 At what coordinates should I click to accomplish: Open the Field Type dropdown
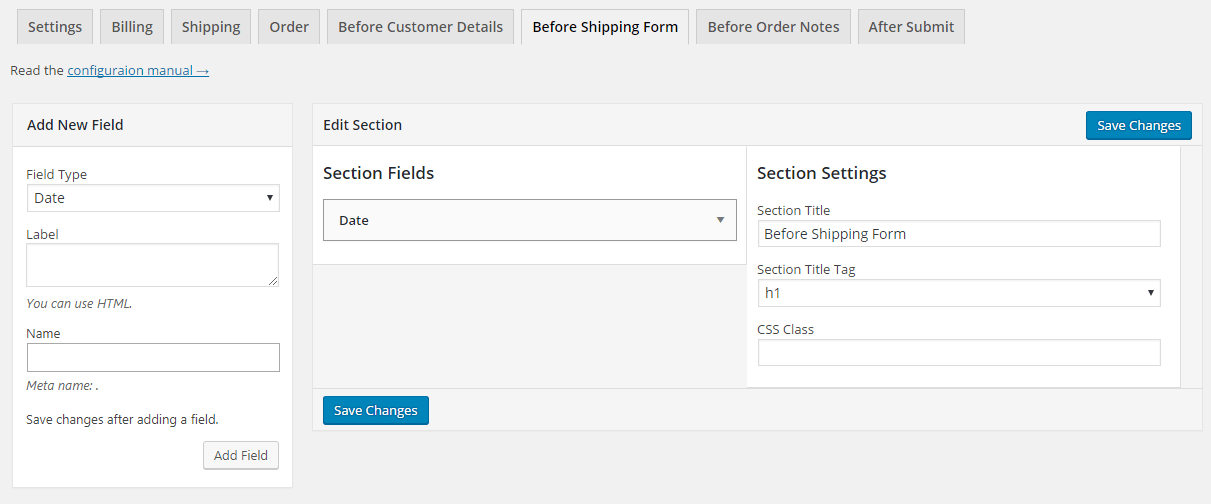point(153,198)
